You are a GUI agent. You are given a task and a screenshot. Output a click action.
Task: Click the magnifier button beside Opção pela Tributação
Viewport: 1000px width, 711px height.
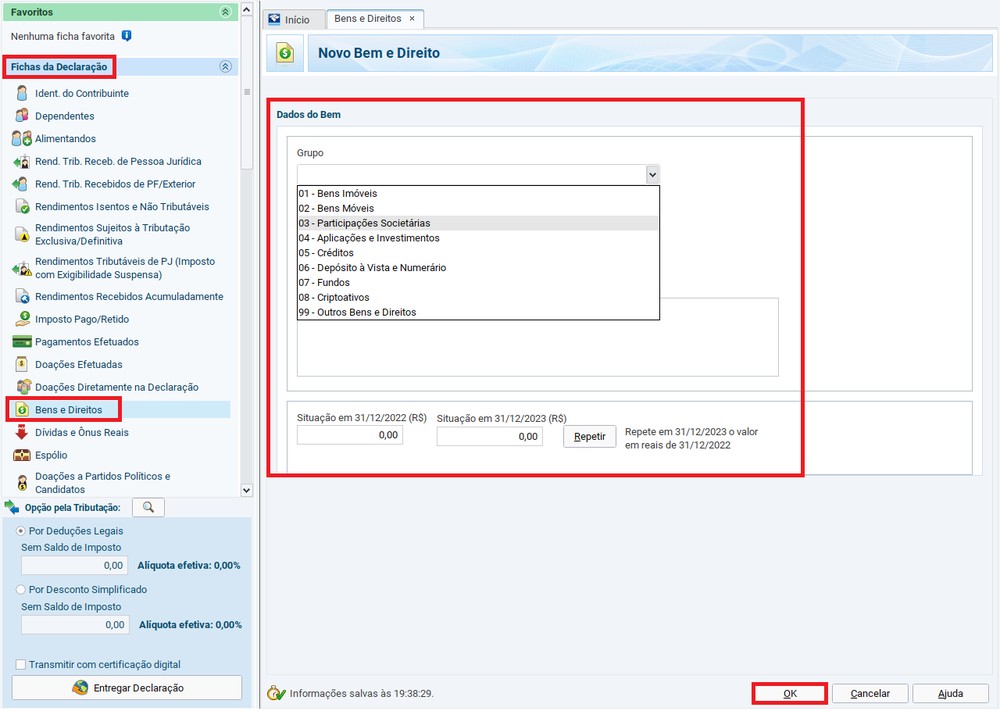coord(148,508)
